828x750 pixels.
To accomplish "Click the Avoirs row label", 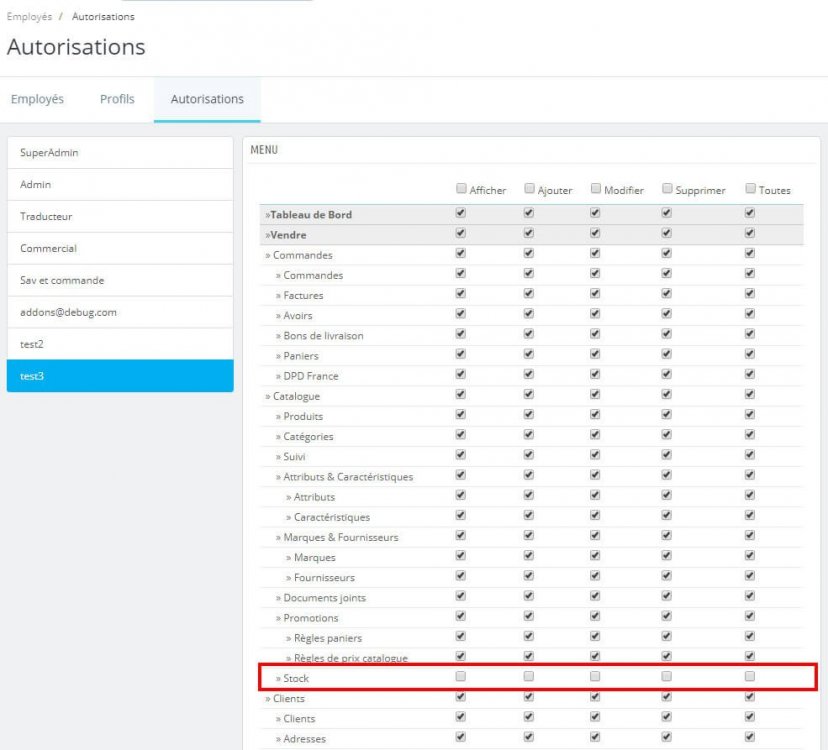I will click(x=298, y=316).
